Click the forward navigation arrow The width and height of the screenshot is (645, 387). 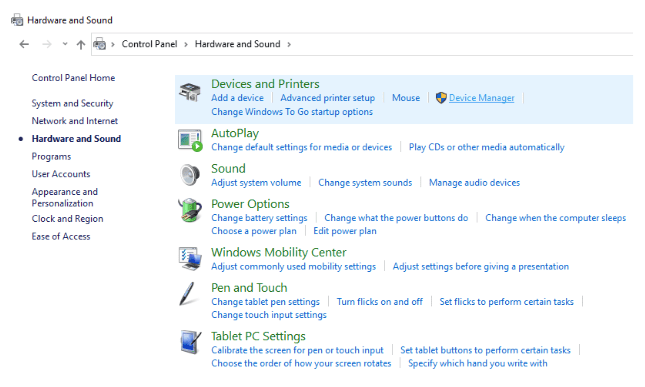(x=47, y=44)
